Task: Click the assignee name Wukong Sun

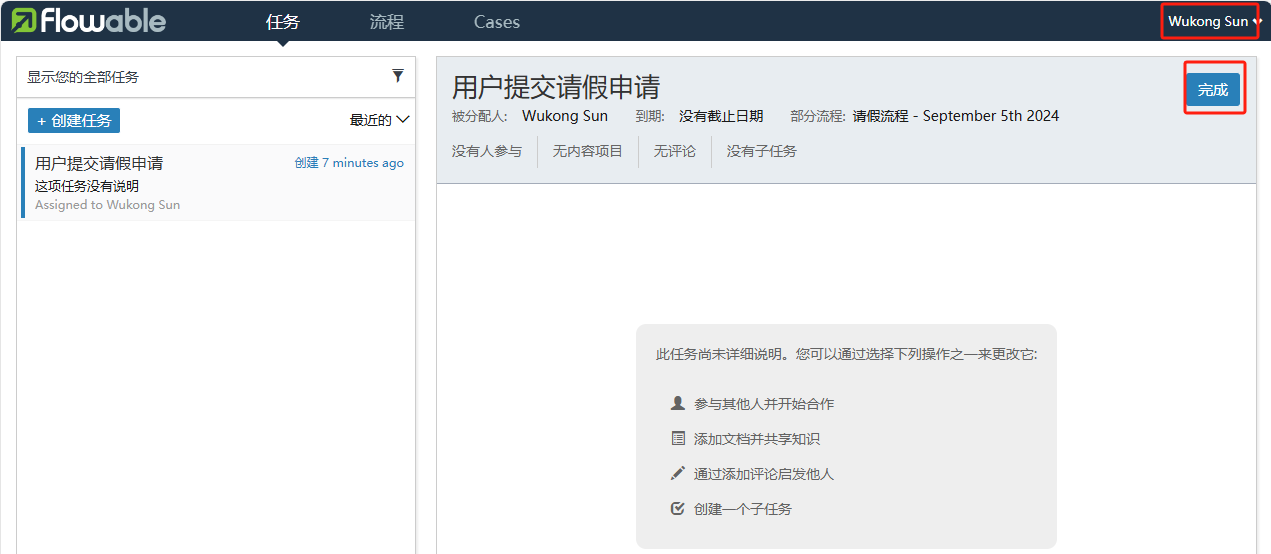Action: pyautogui.click(x=564, y=116)
